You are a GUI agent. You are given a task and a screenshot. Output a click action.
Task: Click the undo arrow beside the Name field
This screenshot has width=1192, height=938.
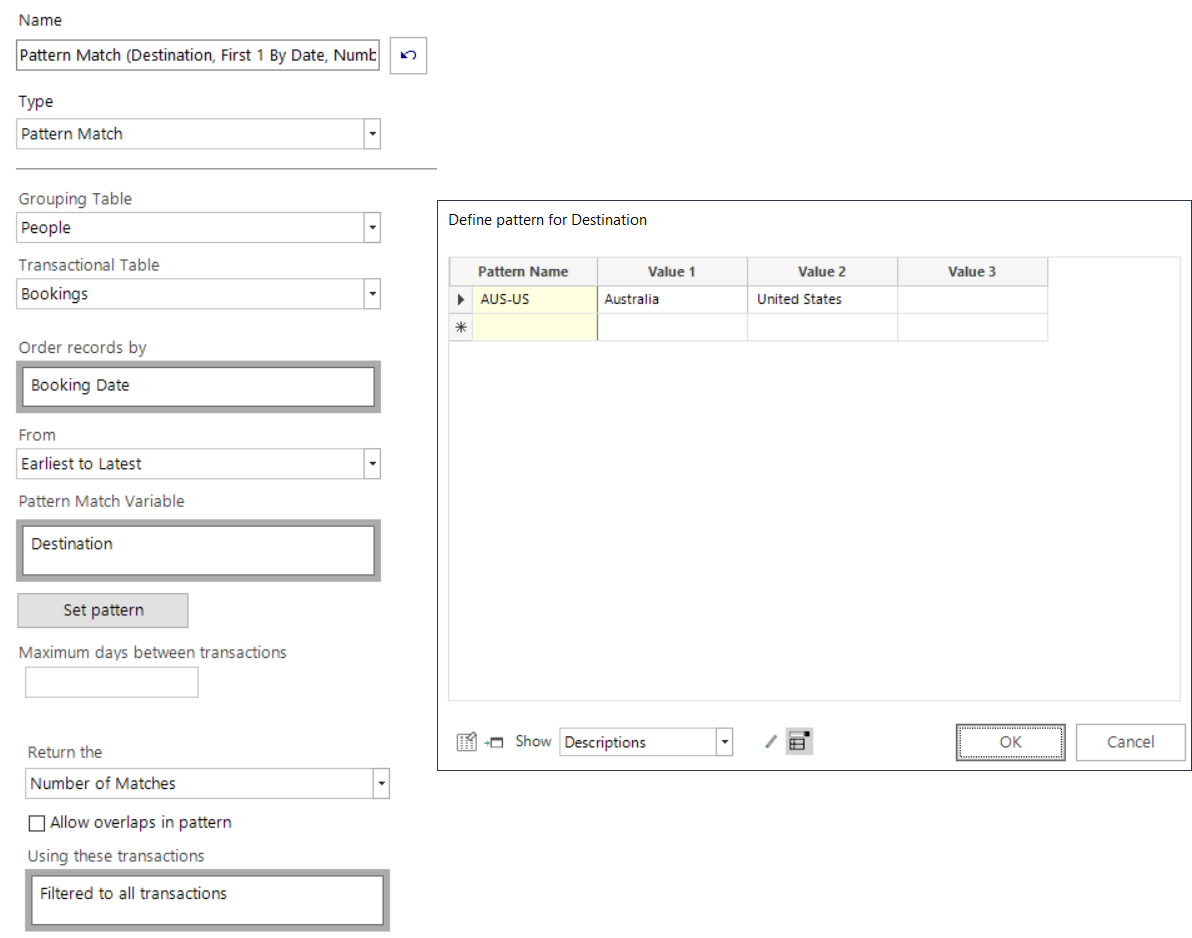[408, 55]
